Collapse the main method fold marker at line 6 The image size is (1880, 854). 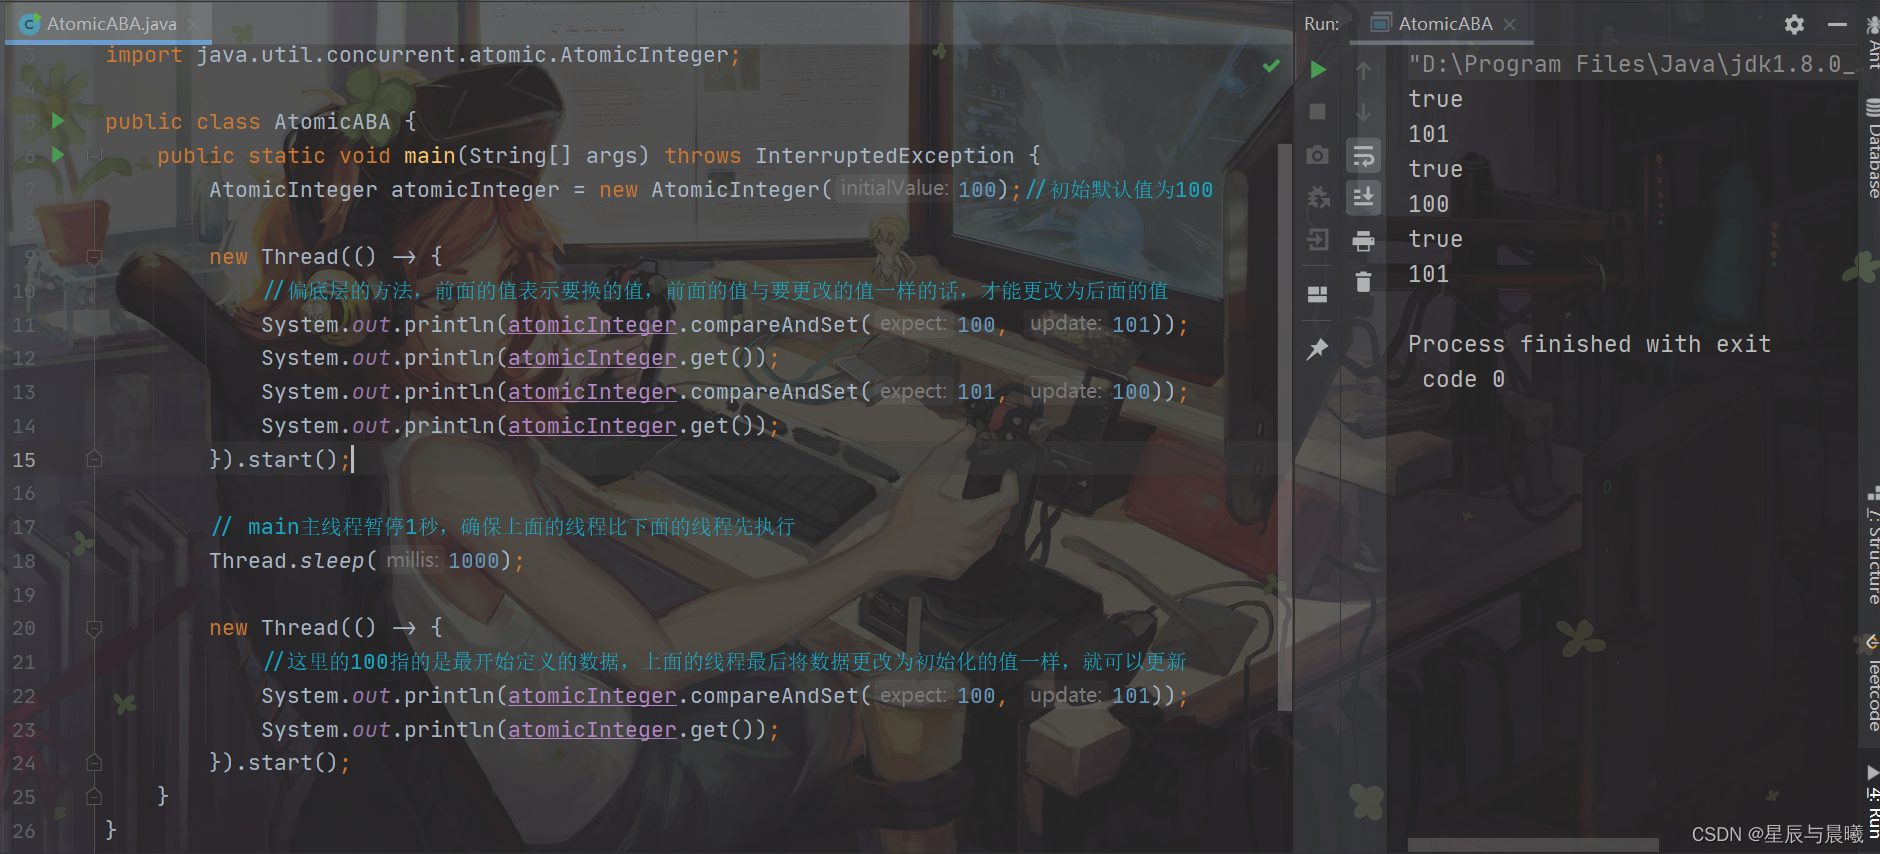pos(94,155)
